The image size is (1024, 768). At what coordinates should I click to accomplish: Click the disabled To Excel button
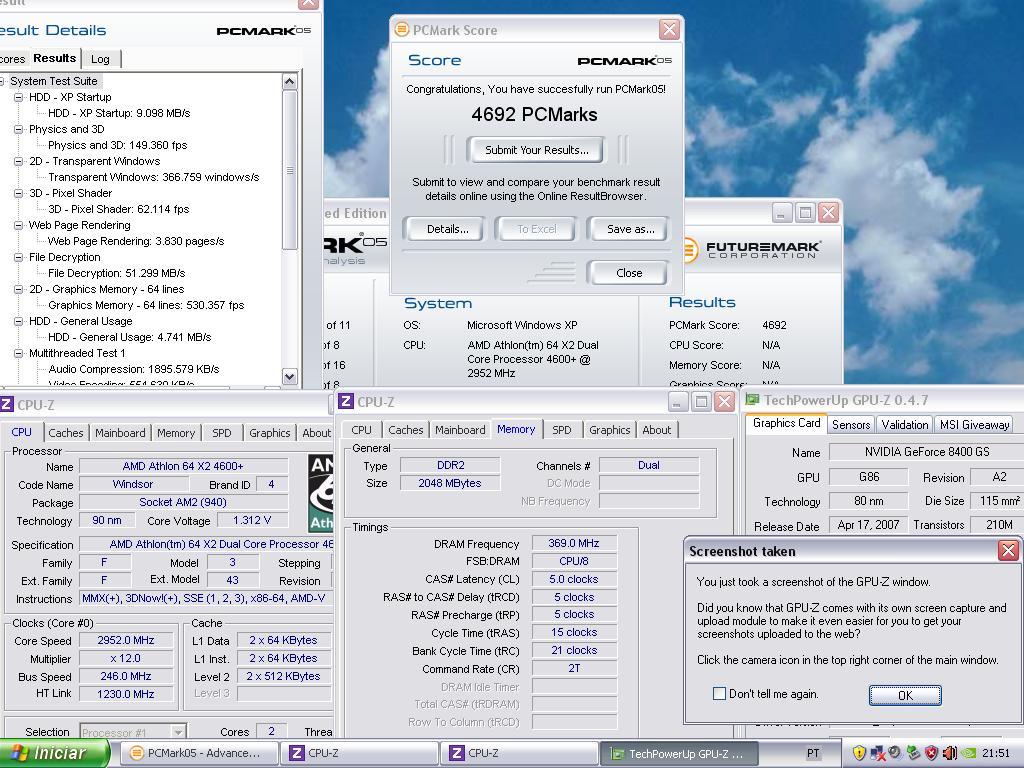[x=536, y=229]
